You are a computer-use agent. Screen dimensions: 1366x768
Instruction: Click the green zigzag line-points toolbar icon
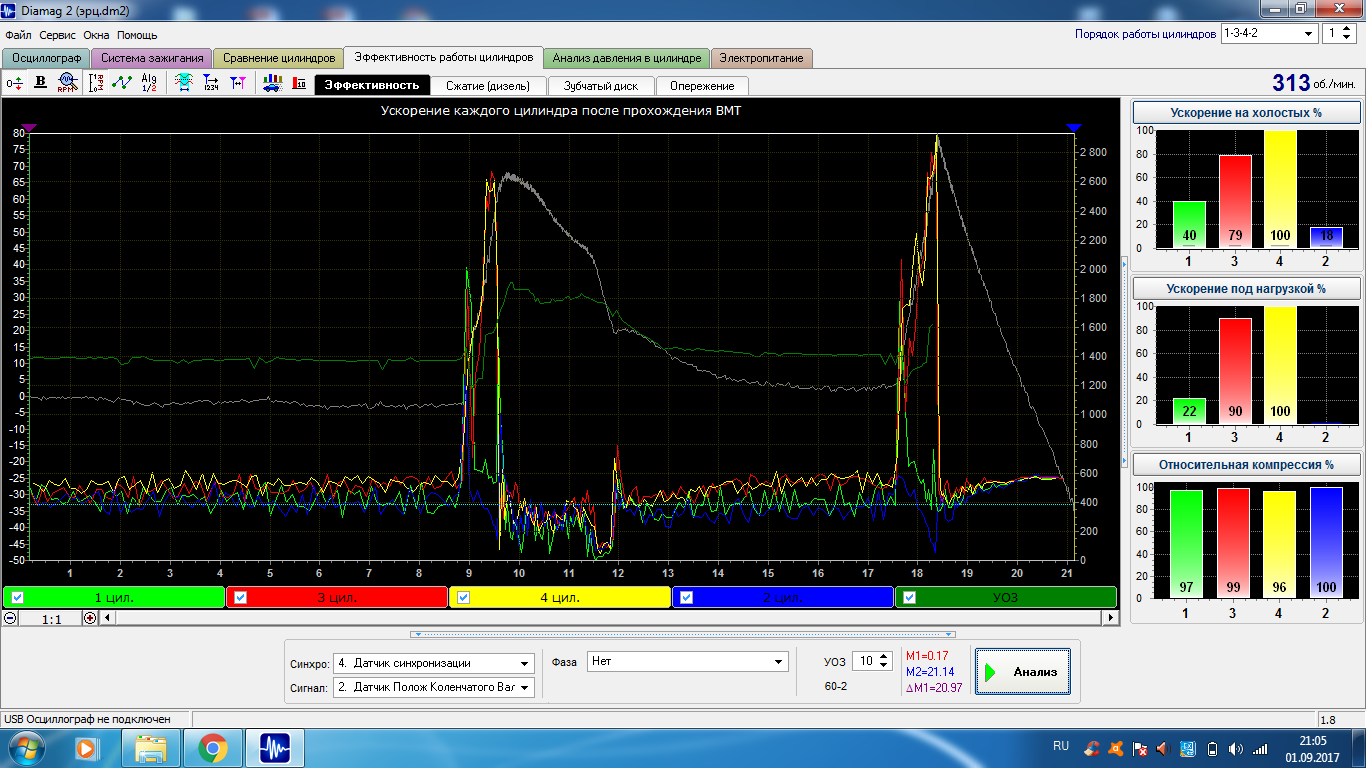[122, 83]
